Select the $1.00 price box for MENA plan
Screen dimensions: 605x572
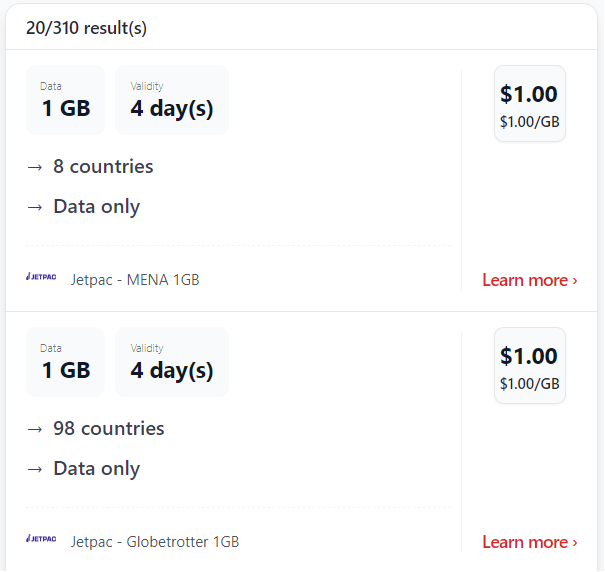(x=530, y=103)
